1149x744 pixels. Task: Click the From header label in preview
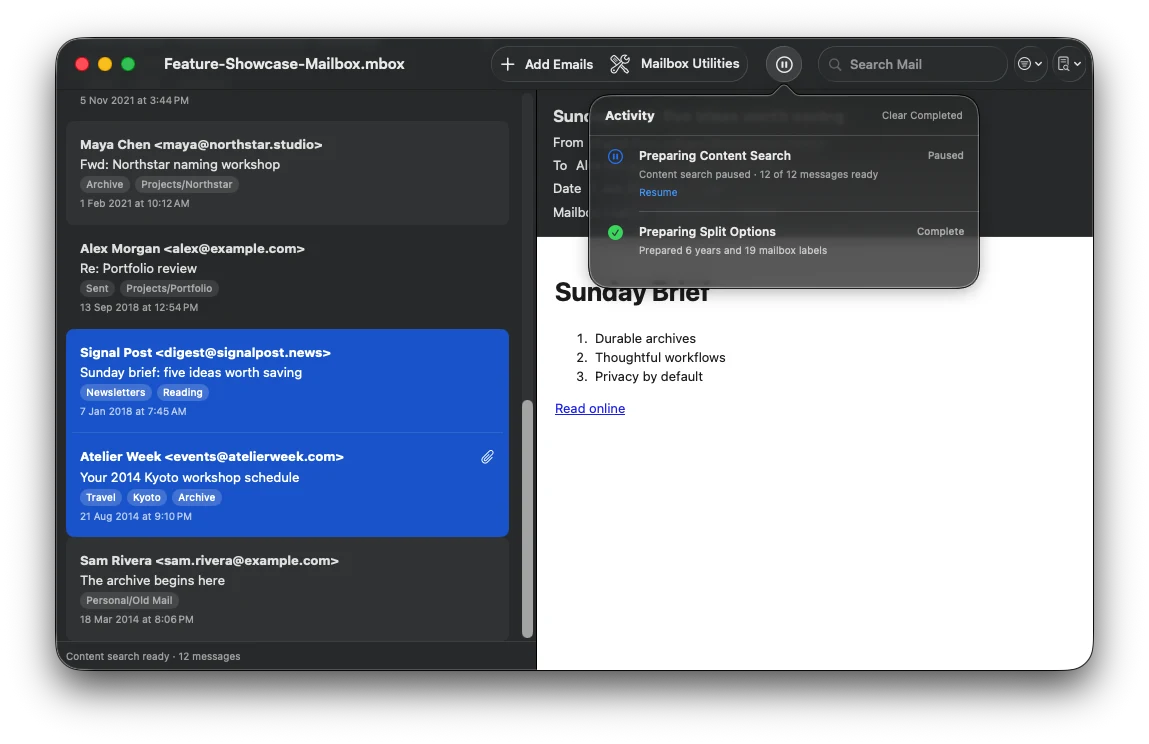(x=569, y=143)
